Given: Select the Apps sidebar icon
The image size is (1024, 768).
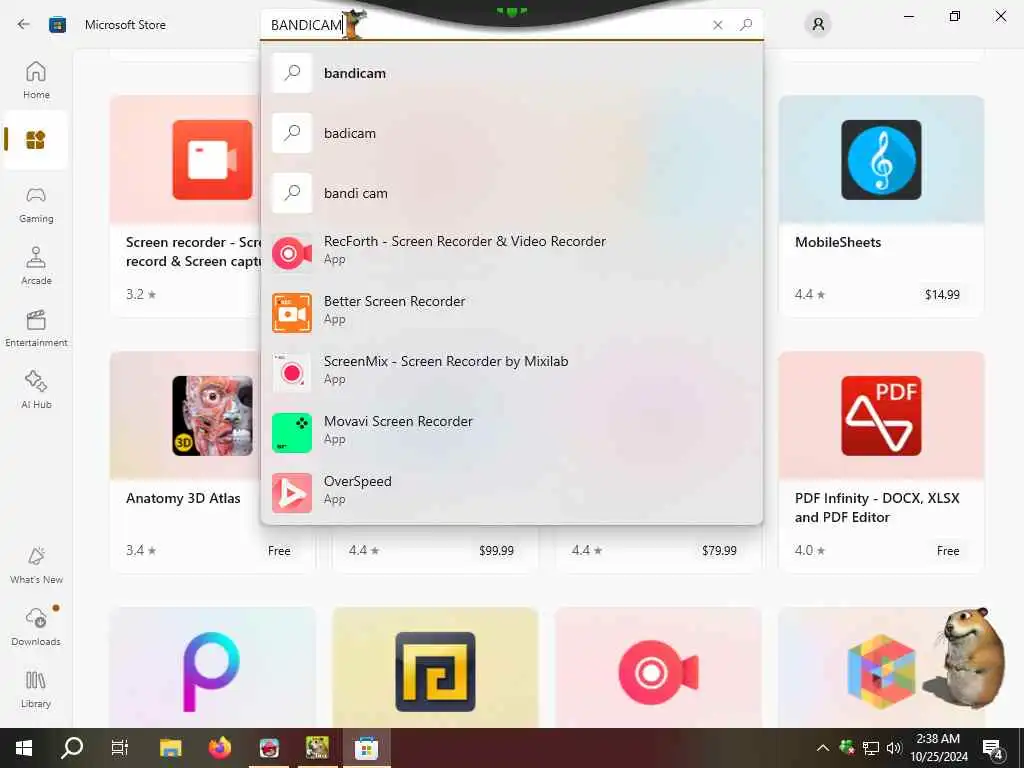Looking at the screenshot, I should tap(36, 140).
